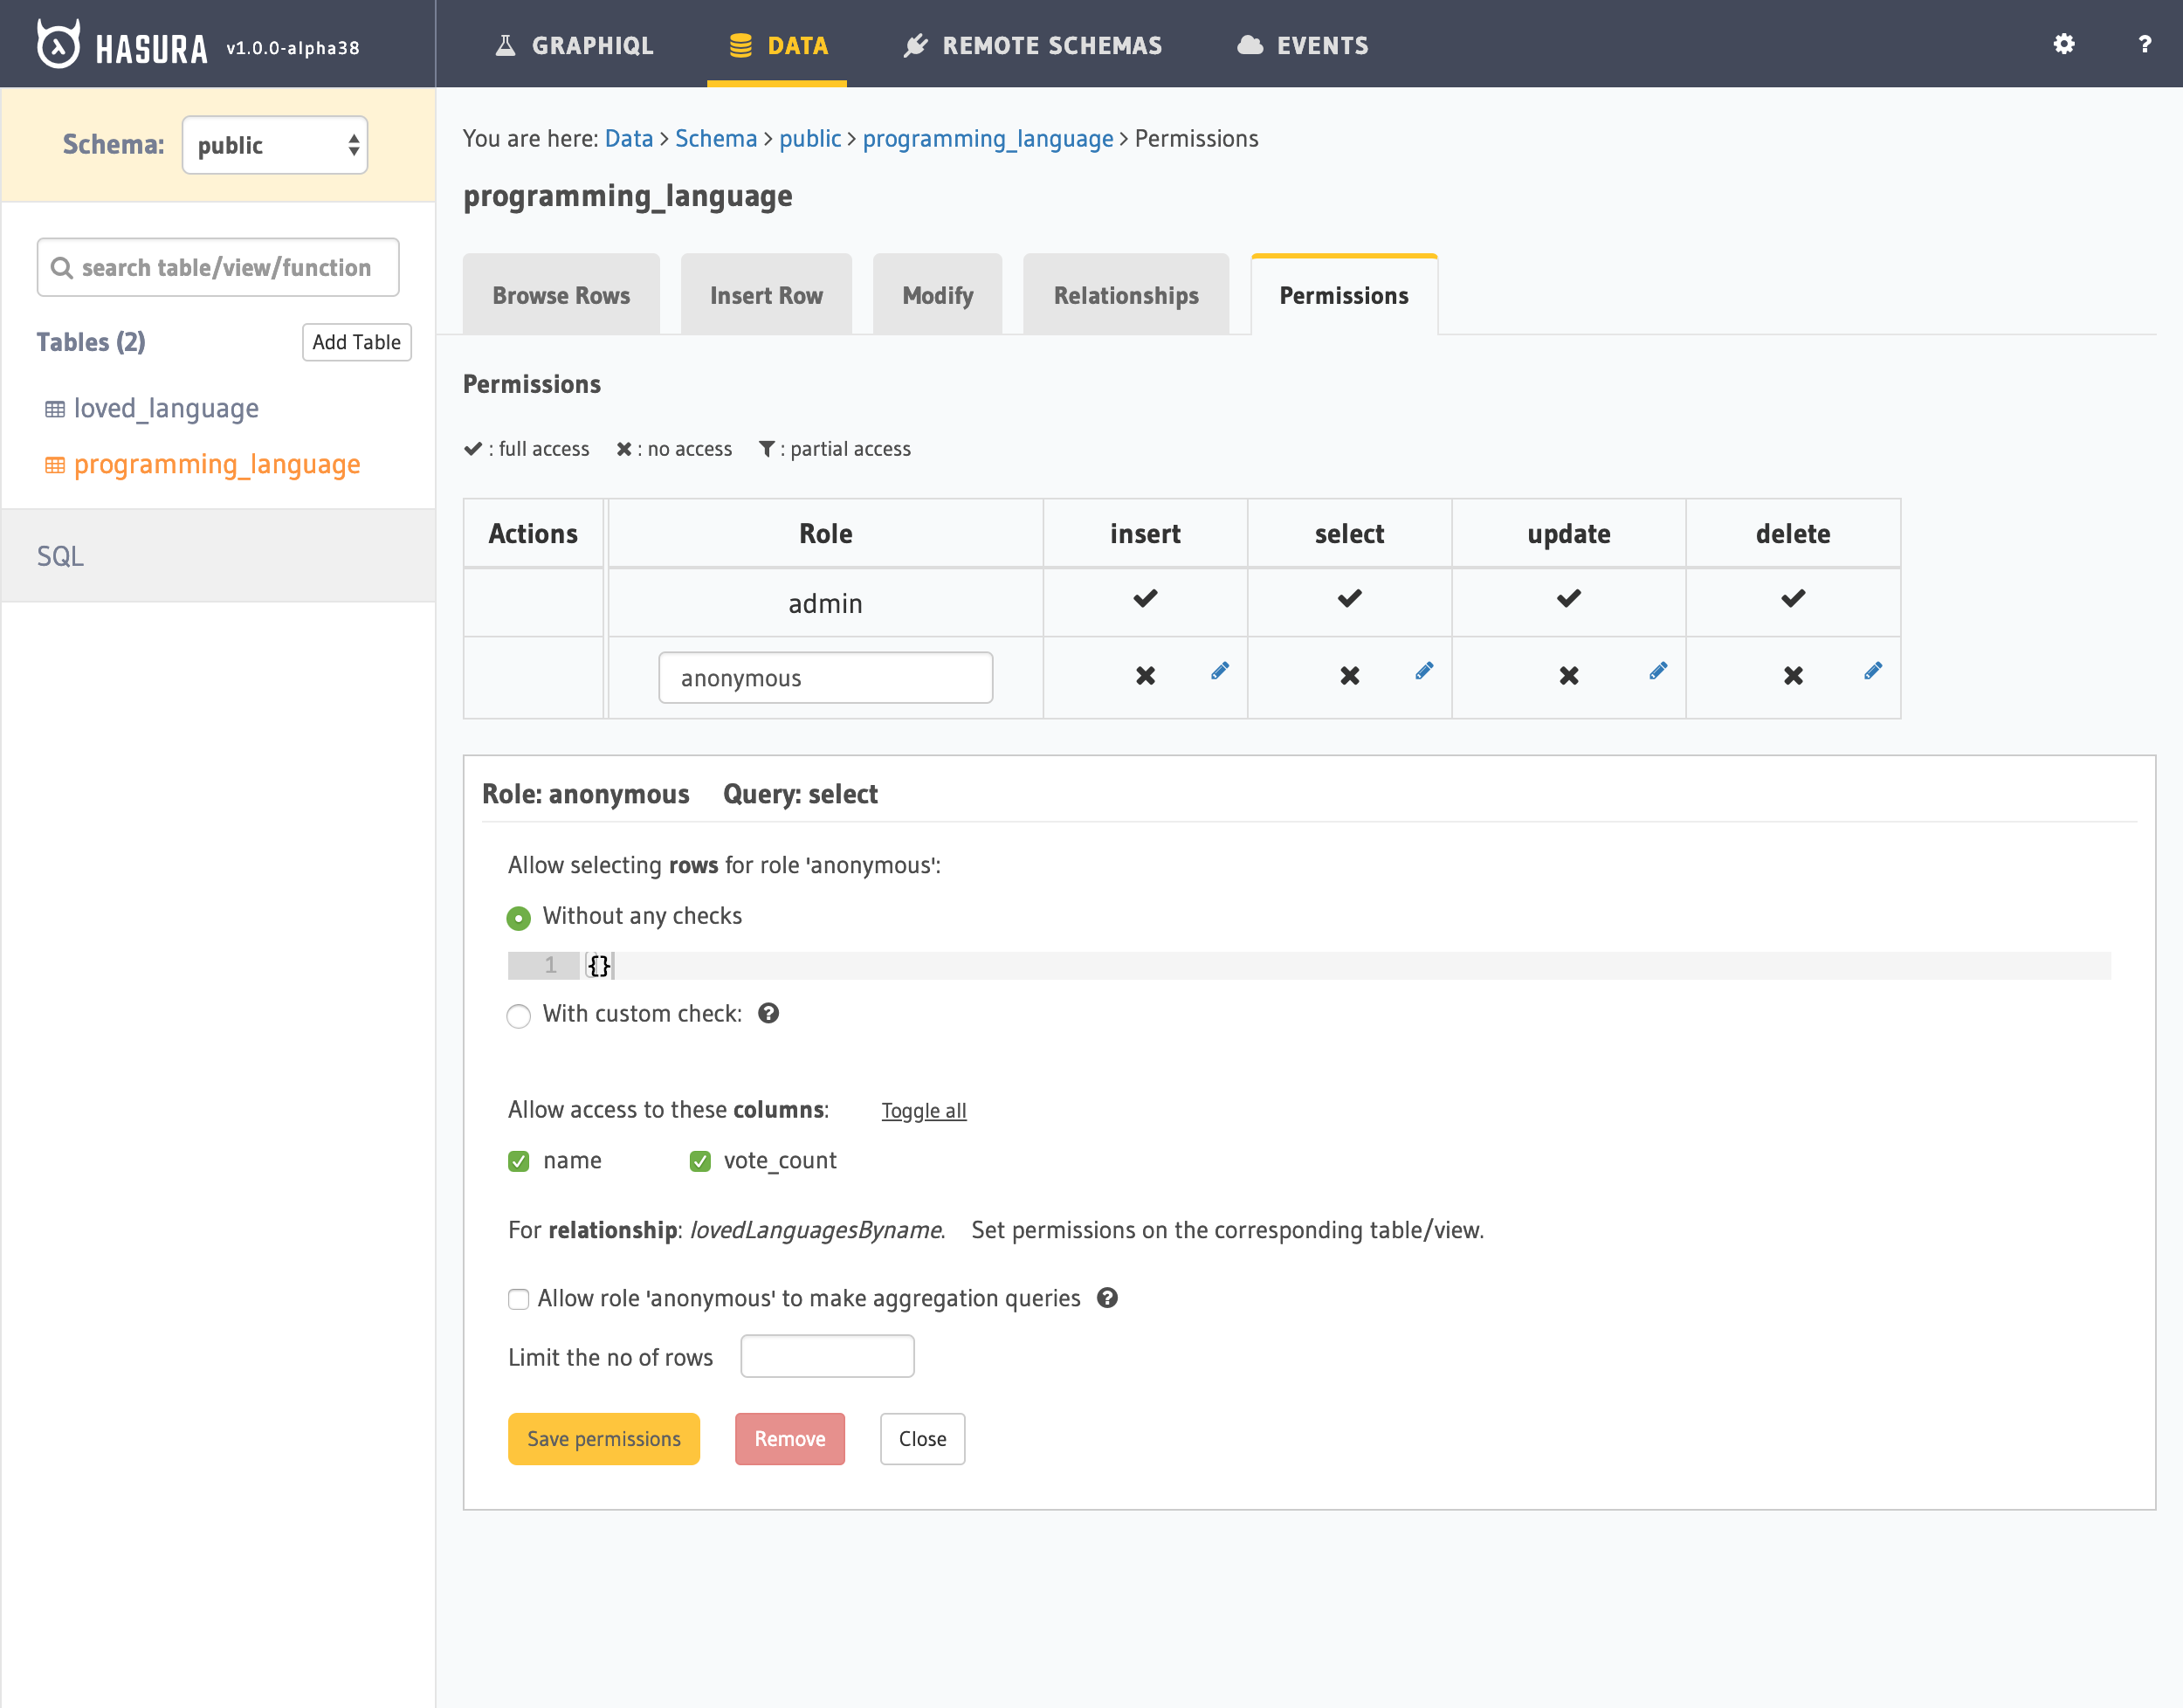Select 'With custom check' radio option
This screenshot has width=2183, height=1708.
518,1016
